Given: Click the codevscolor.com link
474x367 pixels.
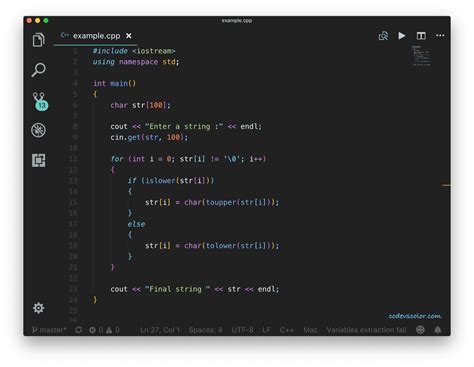Looking at the screenshot, I should [415, 316].
